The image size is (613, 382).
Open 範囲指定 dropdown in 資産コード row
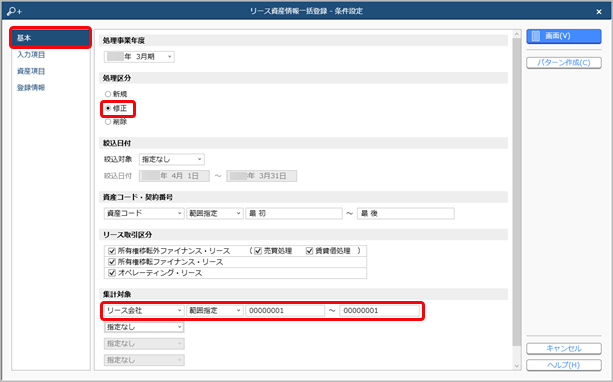[x=215, y=213]
